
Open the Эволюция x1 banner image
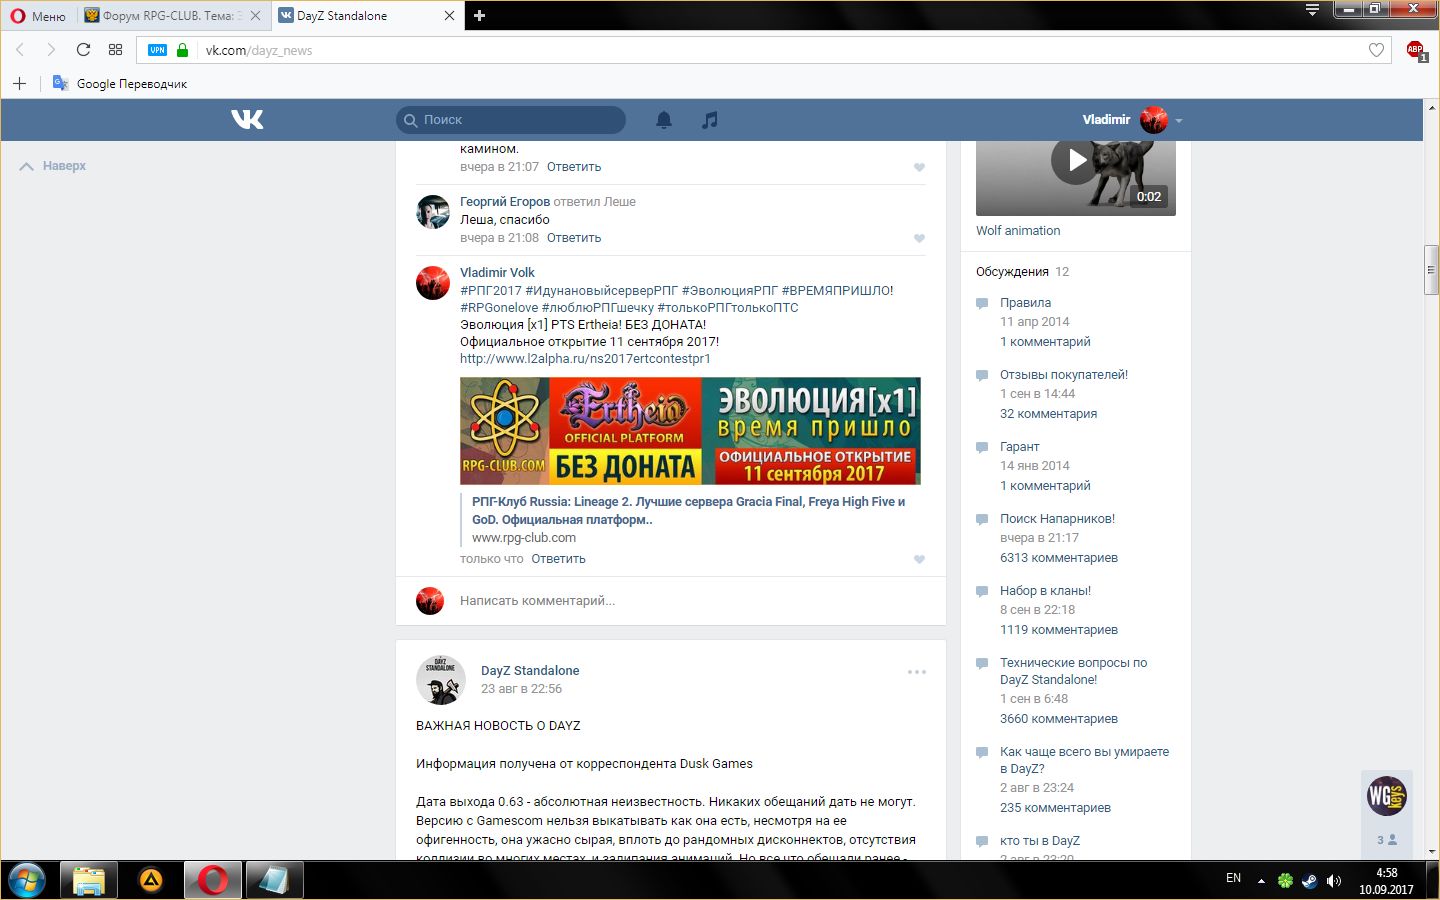pos(690,431)
